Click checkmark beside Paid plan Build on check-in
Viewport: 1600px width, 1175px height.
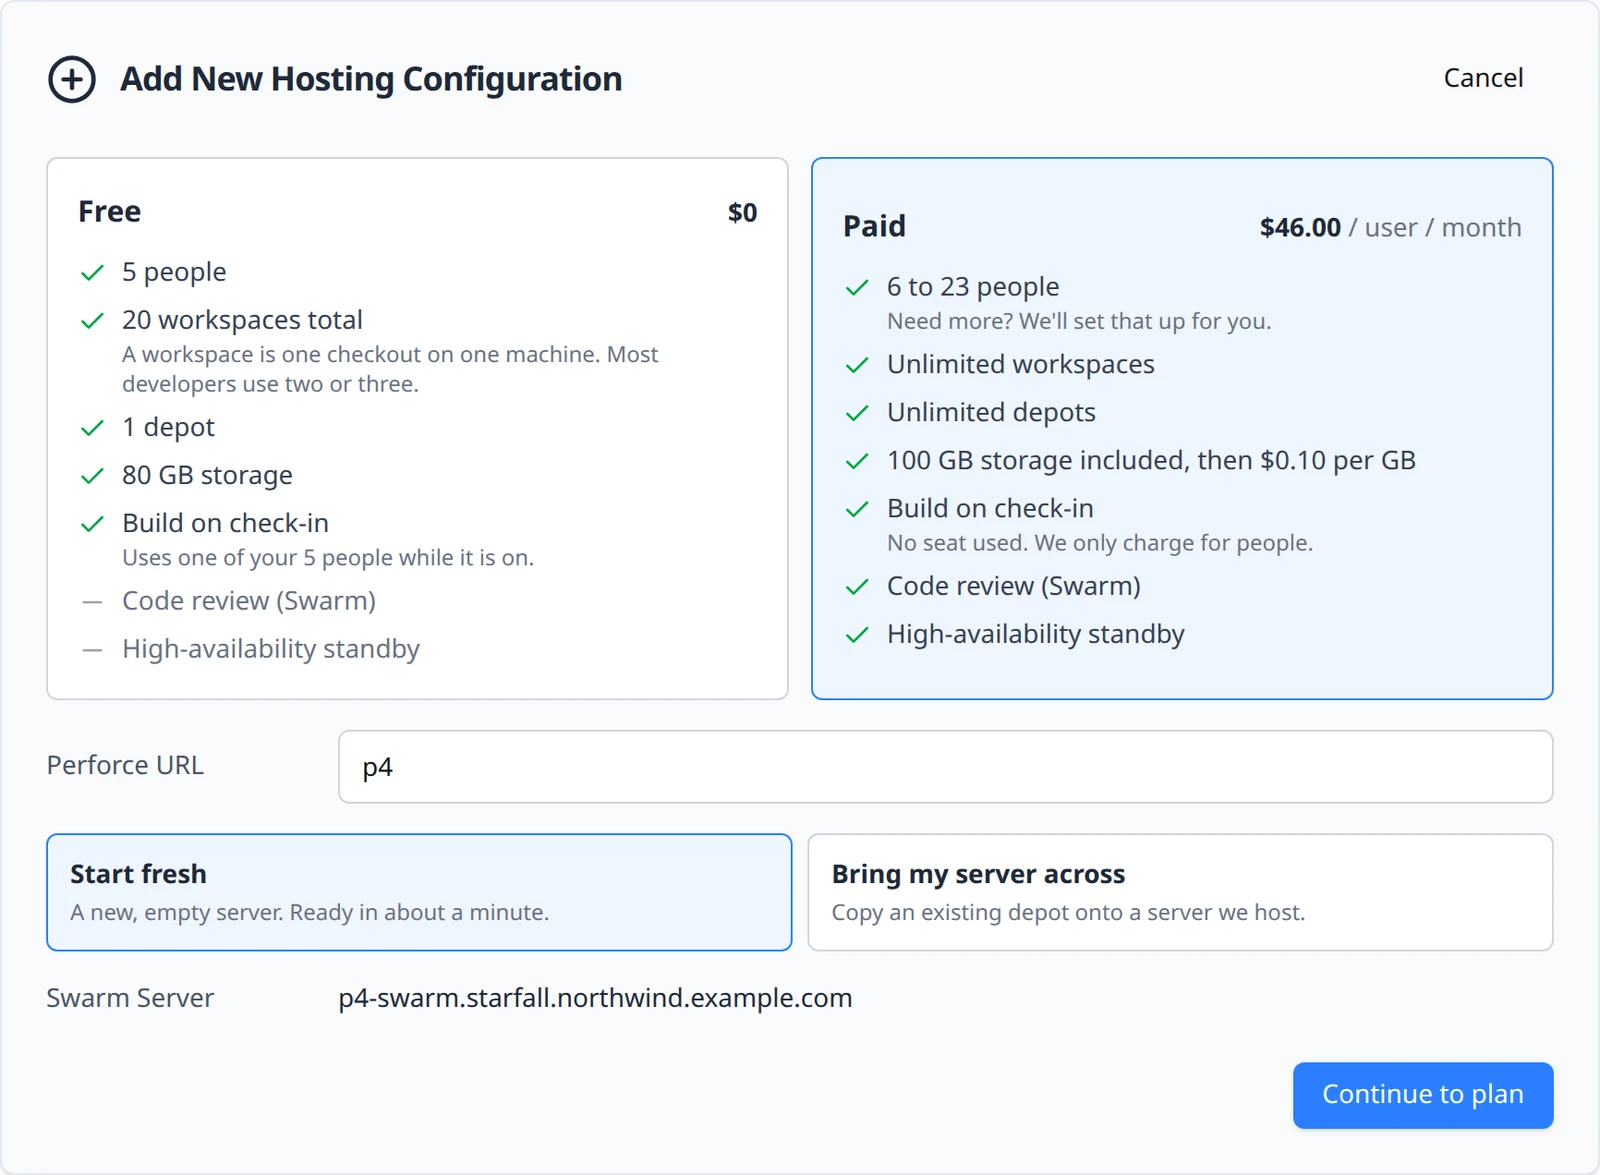tap(857, 509)
